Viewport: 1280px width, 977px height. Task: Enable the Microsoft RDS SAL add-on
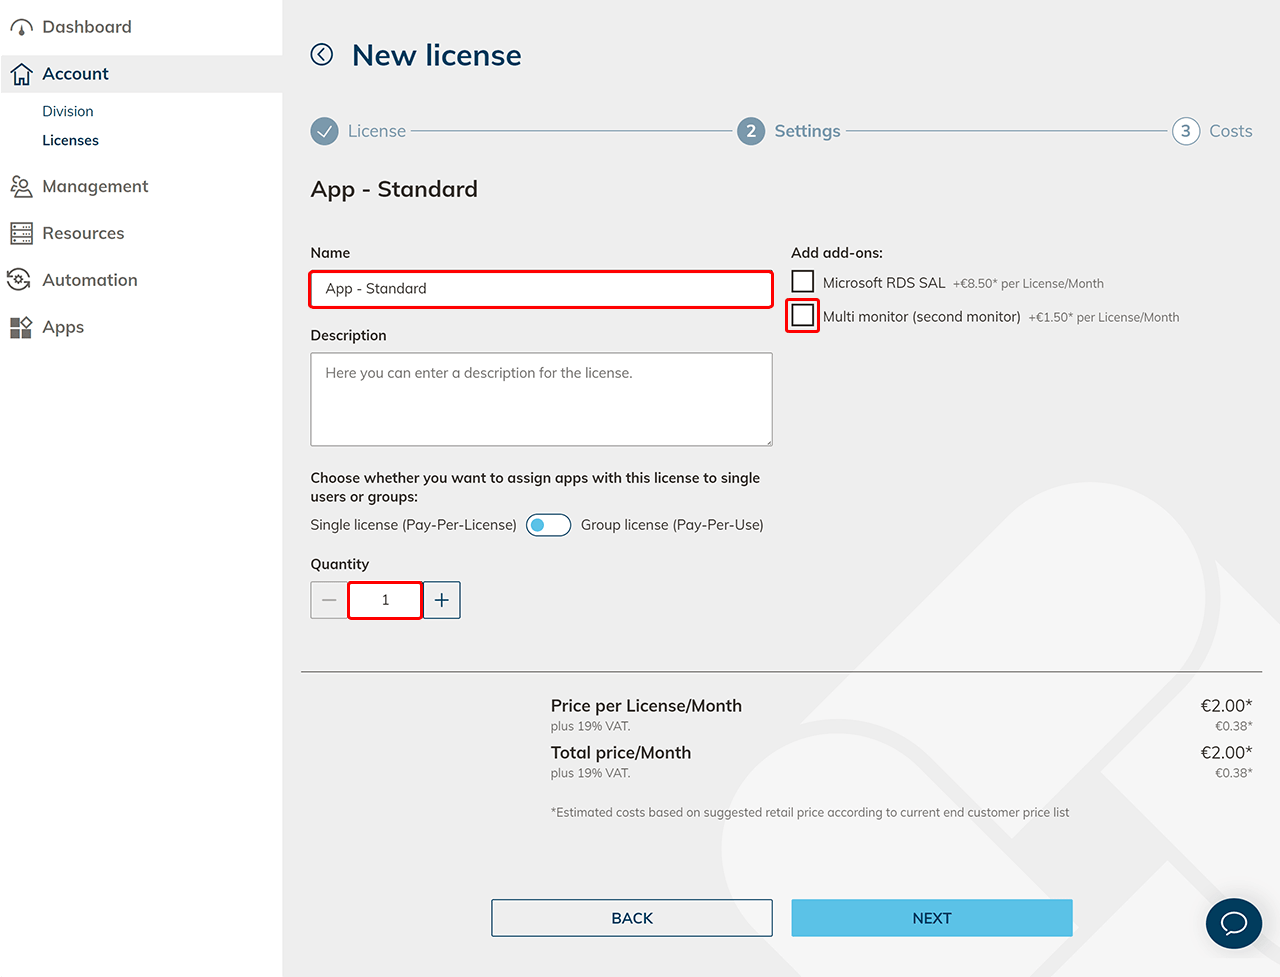[x=802, y=282]
